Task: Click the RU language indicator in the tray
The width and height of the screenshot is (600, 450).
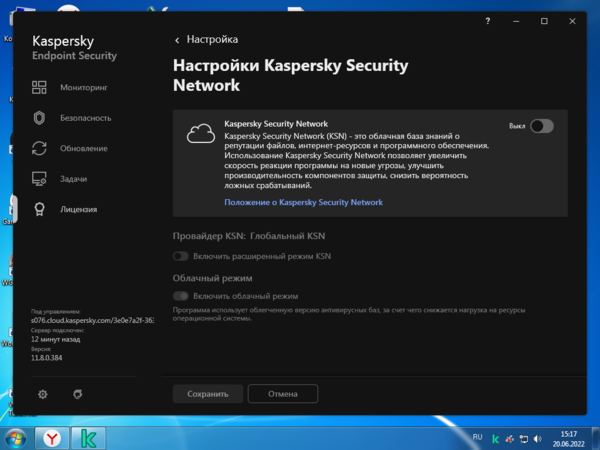Action: (x=477, y=437)
